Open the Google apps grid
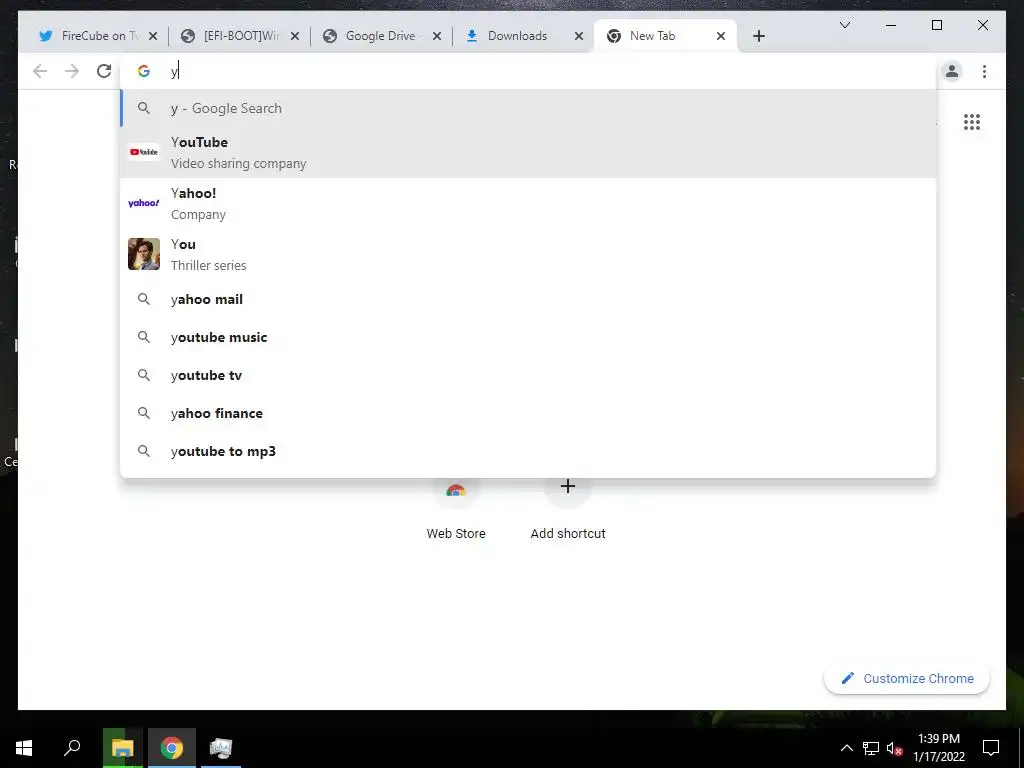The width and height of the screenshot is (1024, 768). [972, 121]
